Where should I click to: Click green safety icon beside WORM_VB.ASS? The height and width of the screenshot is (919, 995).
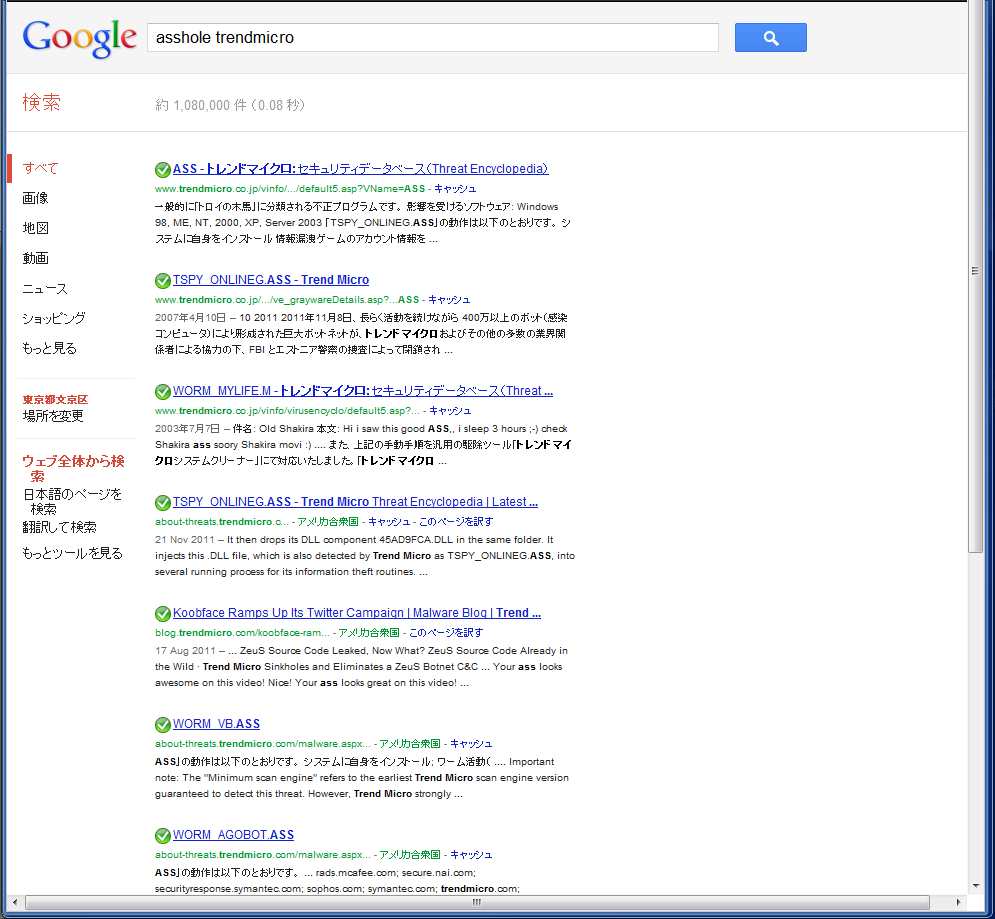coord(163,724)
